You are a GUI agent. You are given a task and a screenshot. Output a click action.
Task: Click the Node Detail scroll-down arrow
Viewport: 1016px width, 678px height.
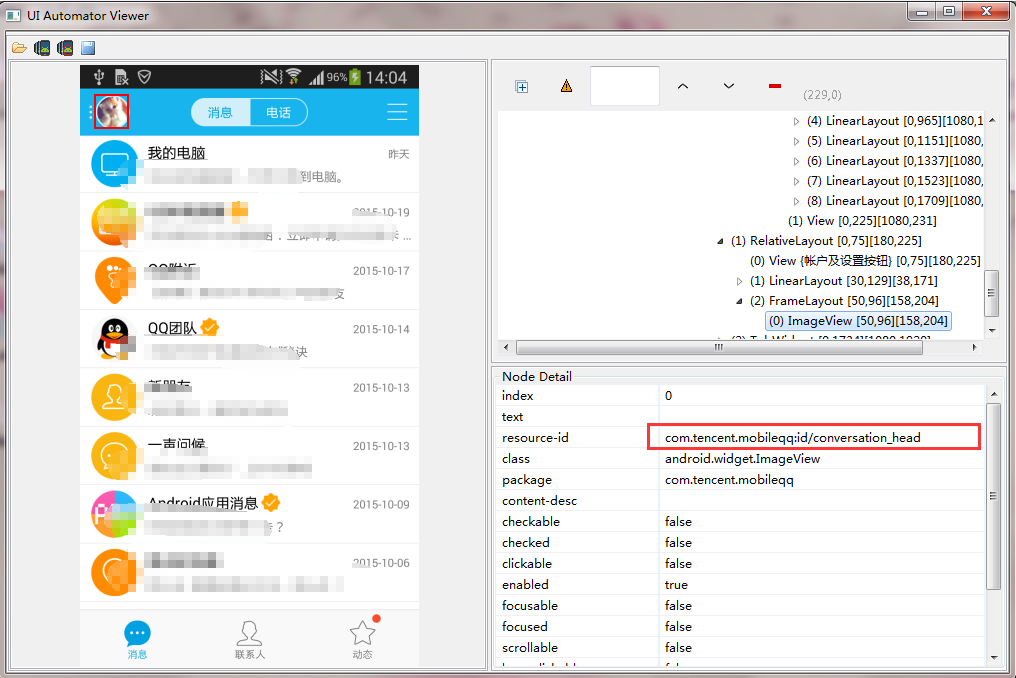click(994, 658)
